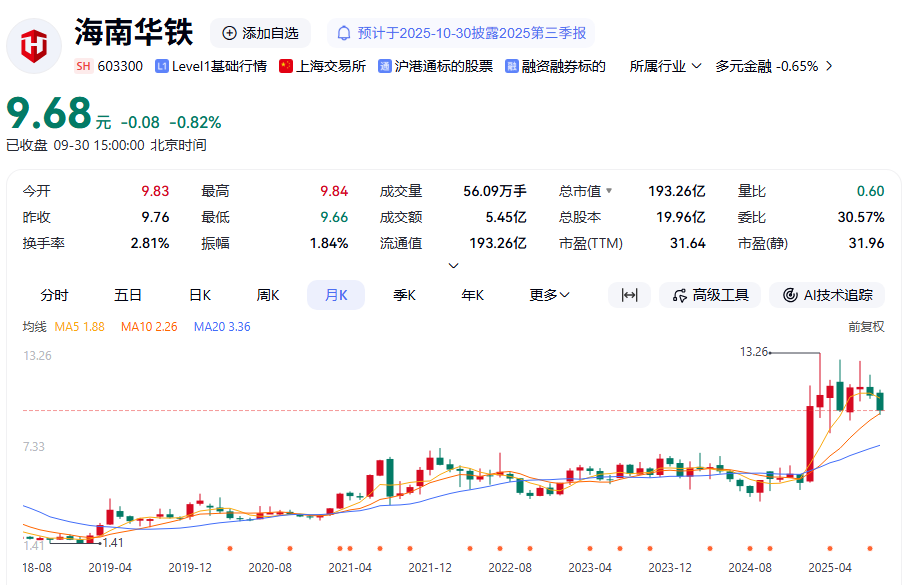
Task: Click the 海南华铁 company logo icon
Action: 34,46
